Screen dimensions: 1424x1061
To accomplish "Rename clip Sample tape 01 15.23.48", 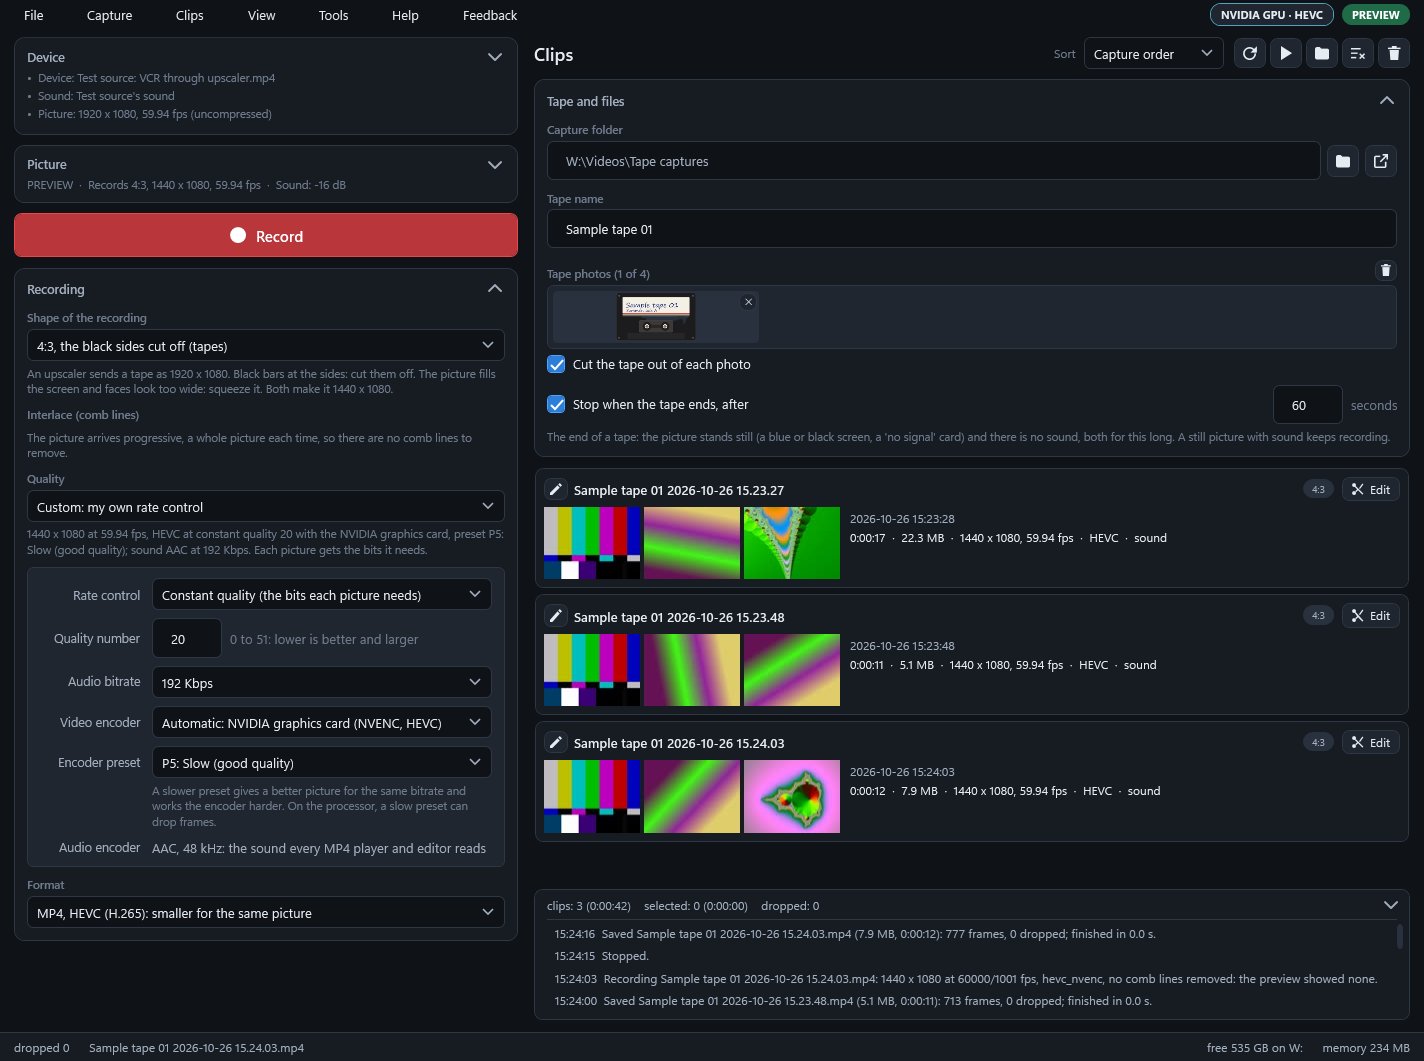I will [x=556, y=617].
